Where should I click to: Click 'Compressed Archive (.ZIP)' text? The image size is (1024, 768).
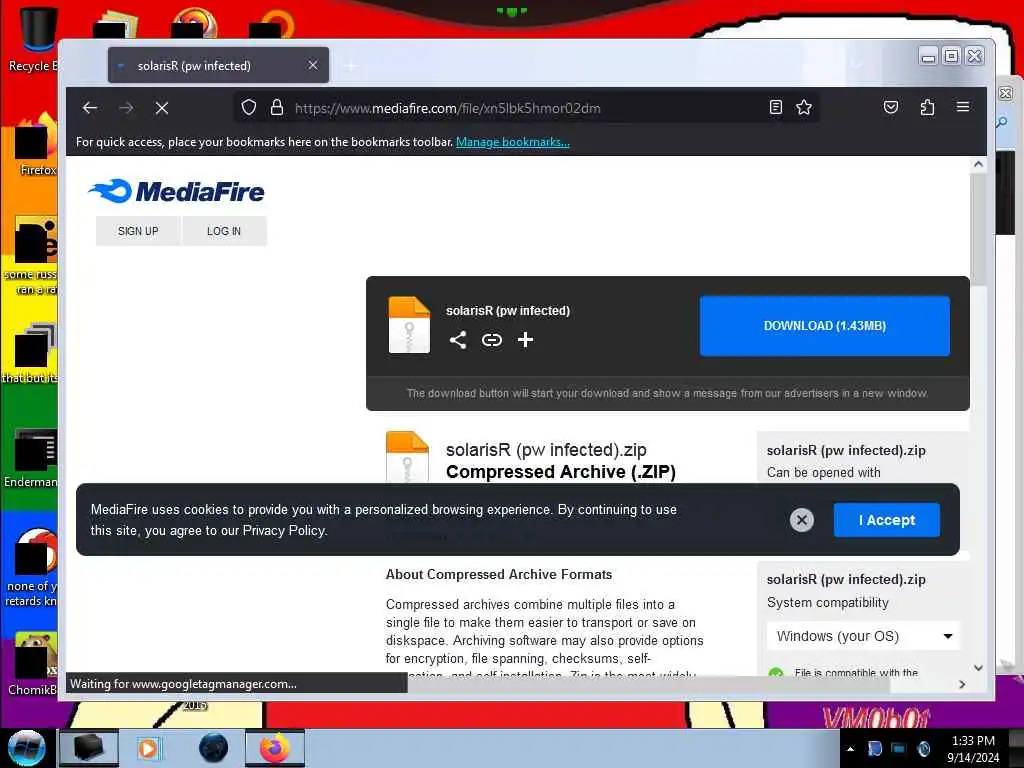tap(561, 472)
